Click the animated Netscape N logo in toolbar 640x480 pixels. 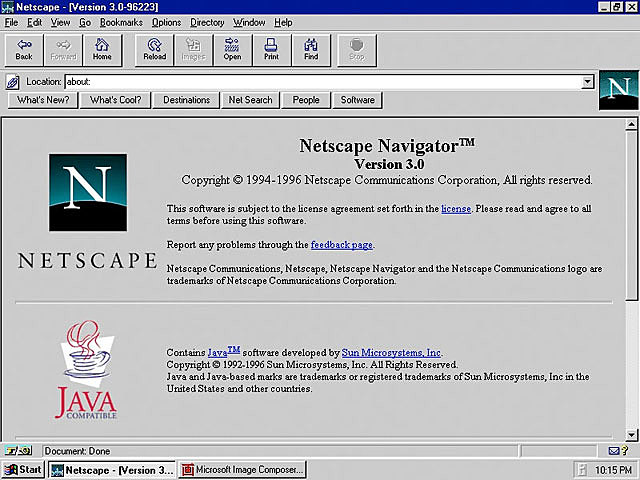coord(618,90)
